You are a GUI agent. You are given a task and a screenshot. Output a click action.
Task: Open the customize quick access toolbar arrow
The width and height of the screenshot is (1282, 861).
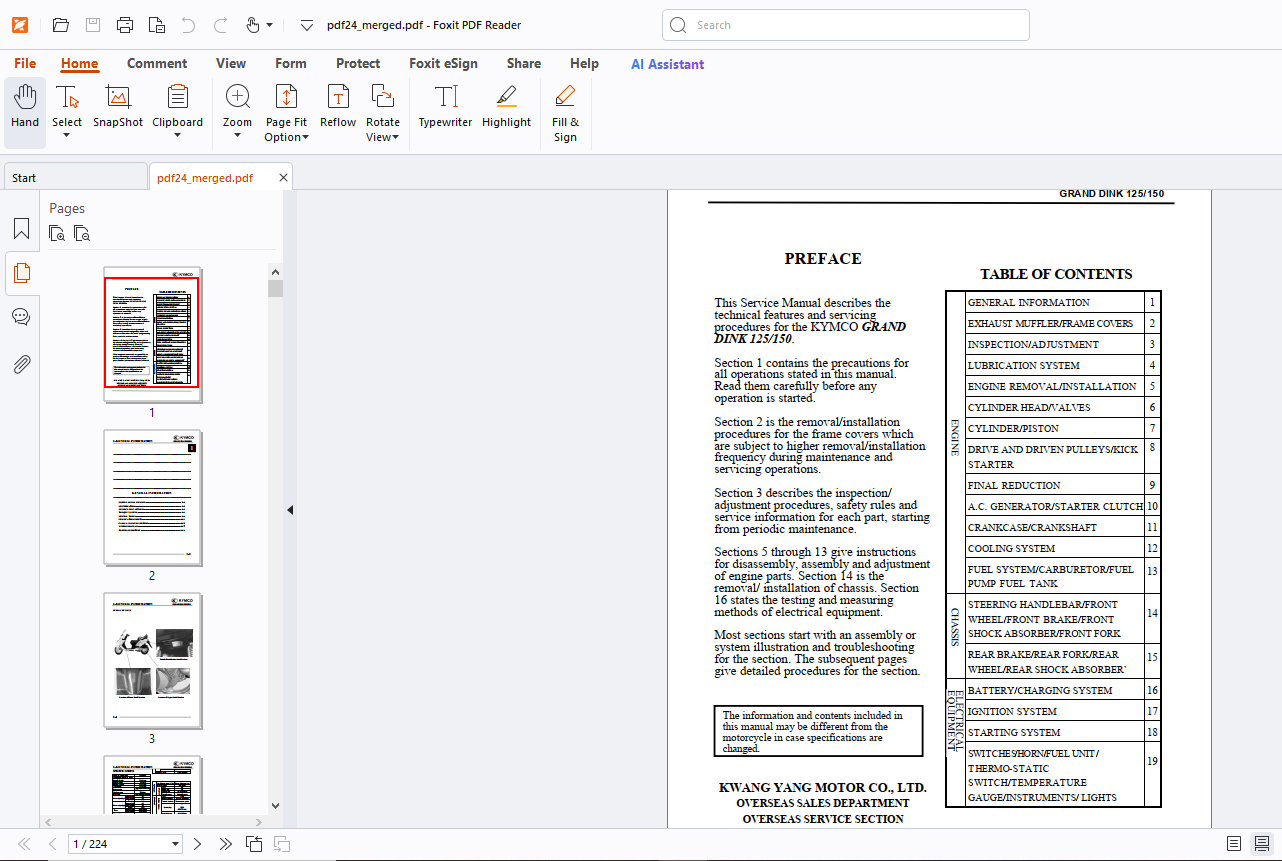click(x=307, y=25)
